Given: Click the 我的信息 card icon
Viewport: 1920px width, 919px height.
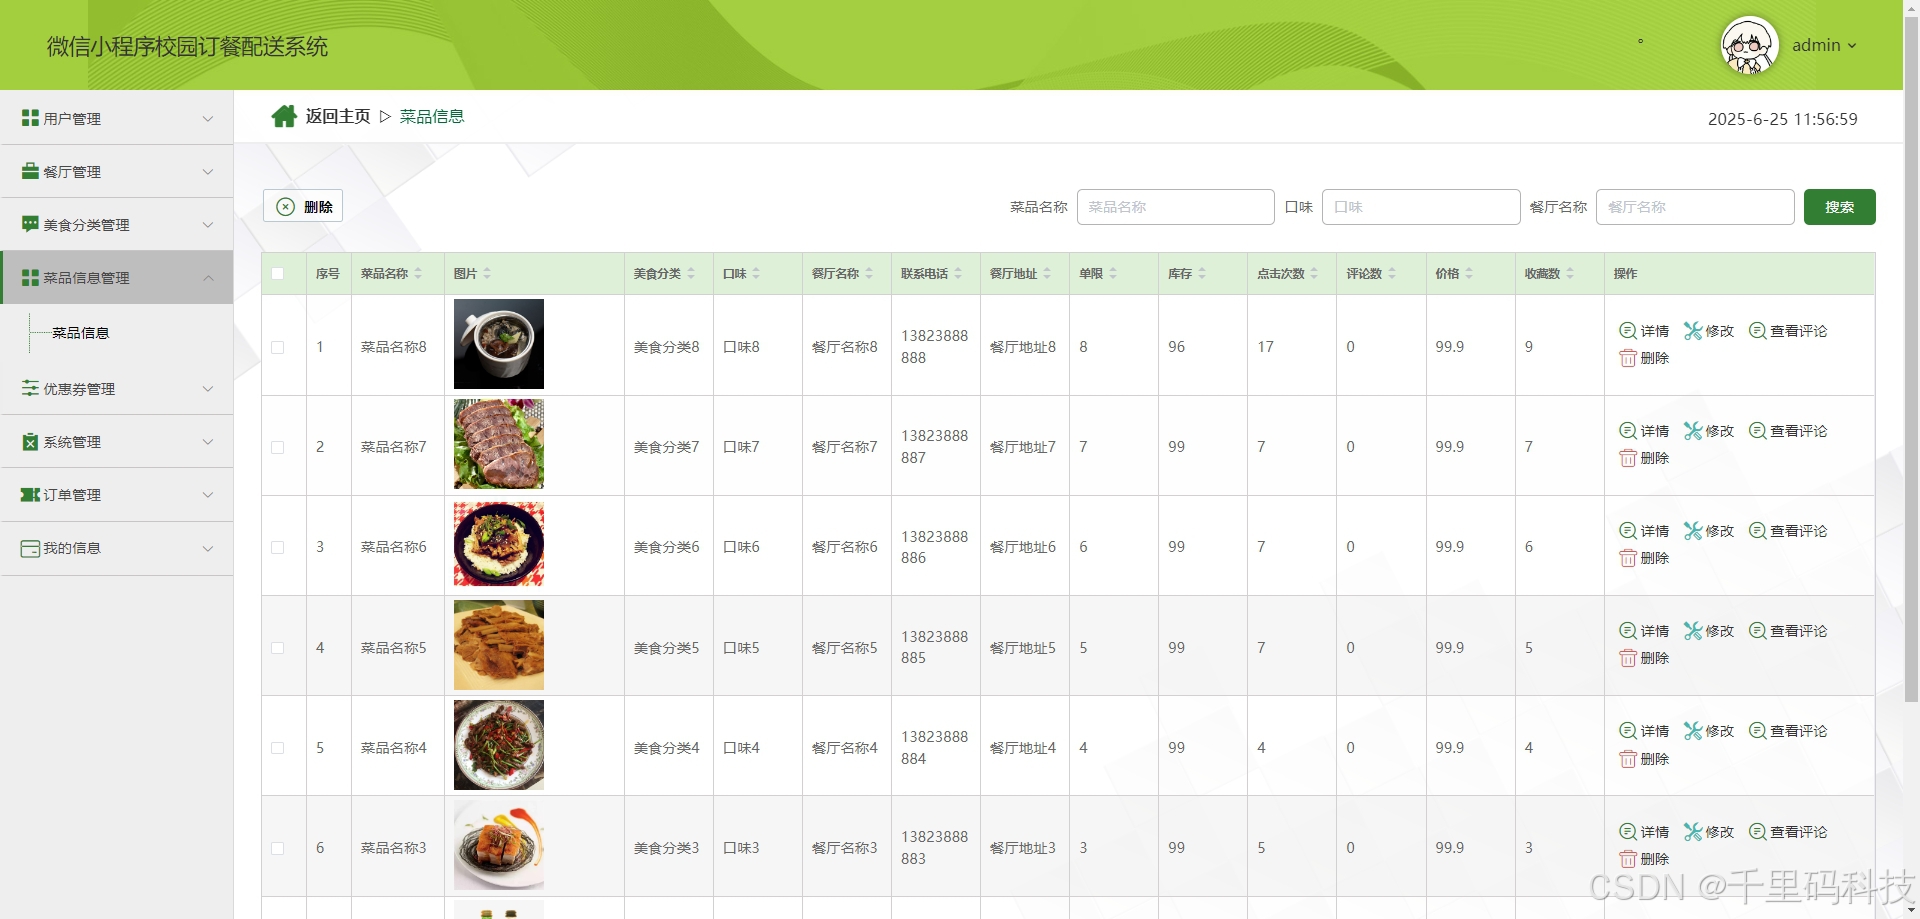Looking at the screenshot, I should coord(30,548).
